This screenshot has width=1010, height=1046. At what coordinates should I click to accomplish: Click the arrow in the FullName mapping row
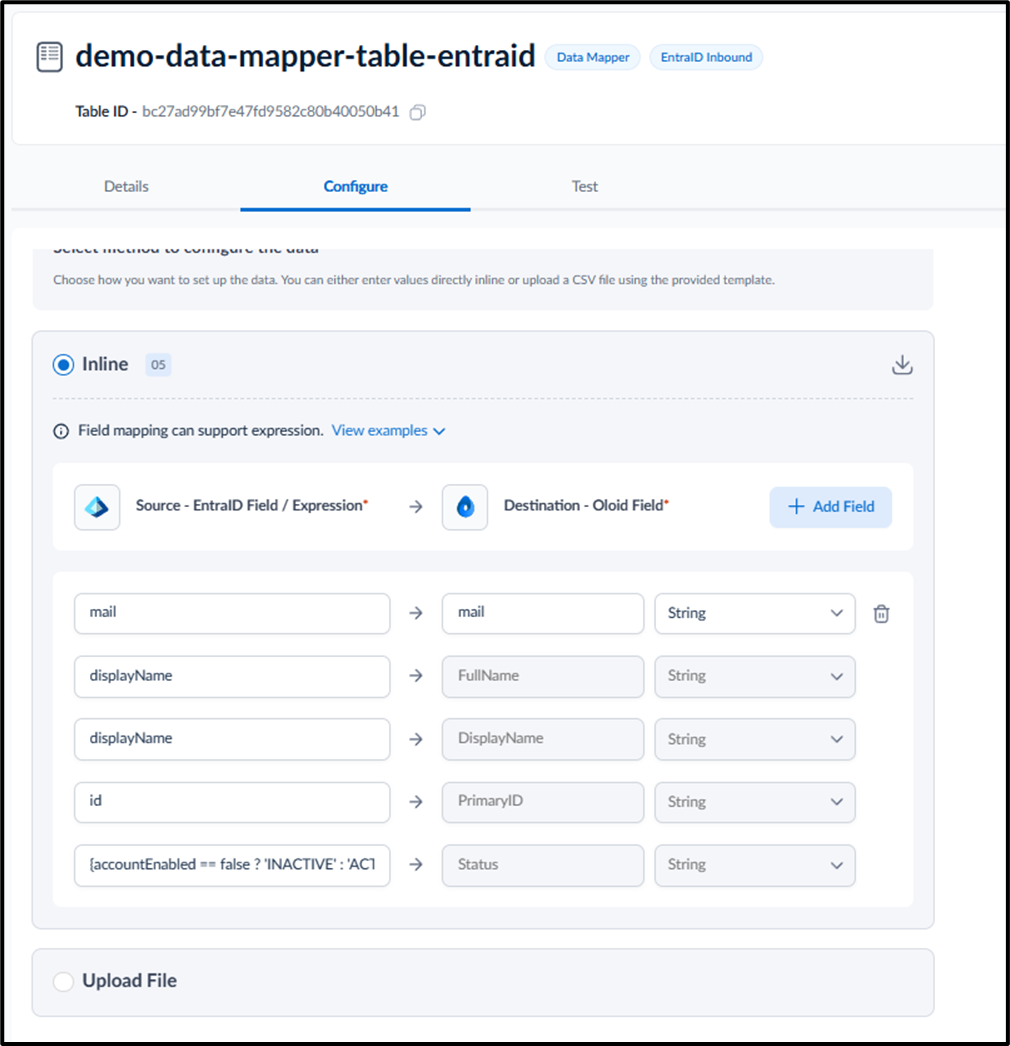tap(416, 676)
